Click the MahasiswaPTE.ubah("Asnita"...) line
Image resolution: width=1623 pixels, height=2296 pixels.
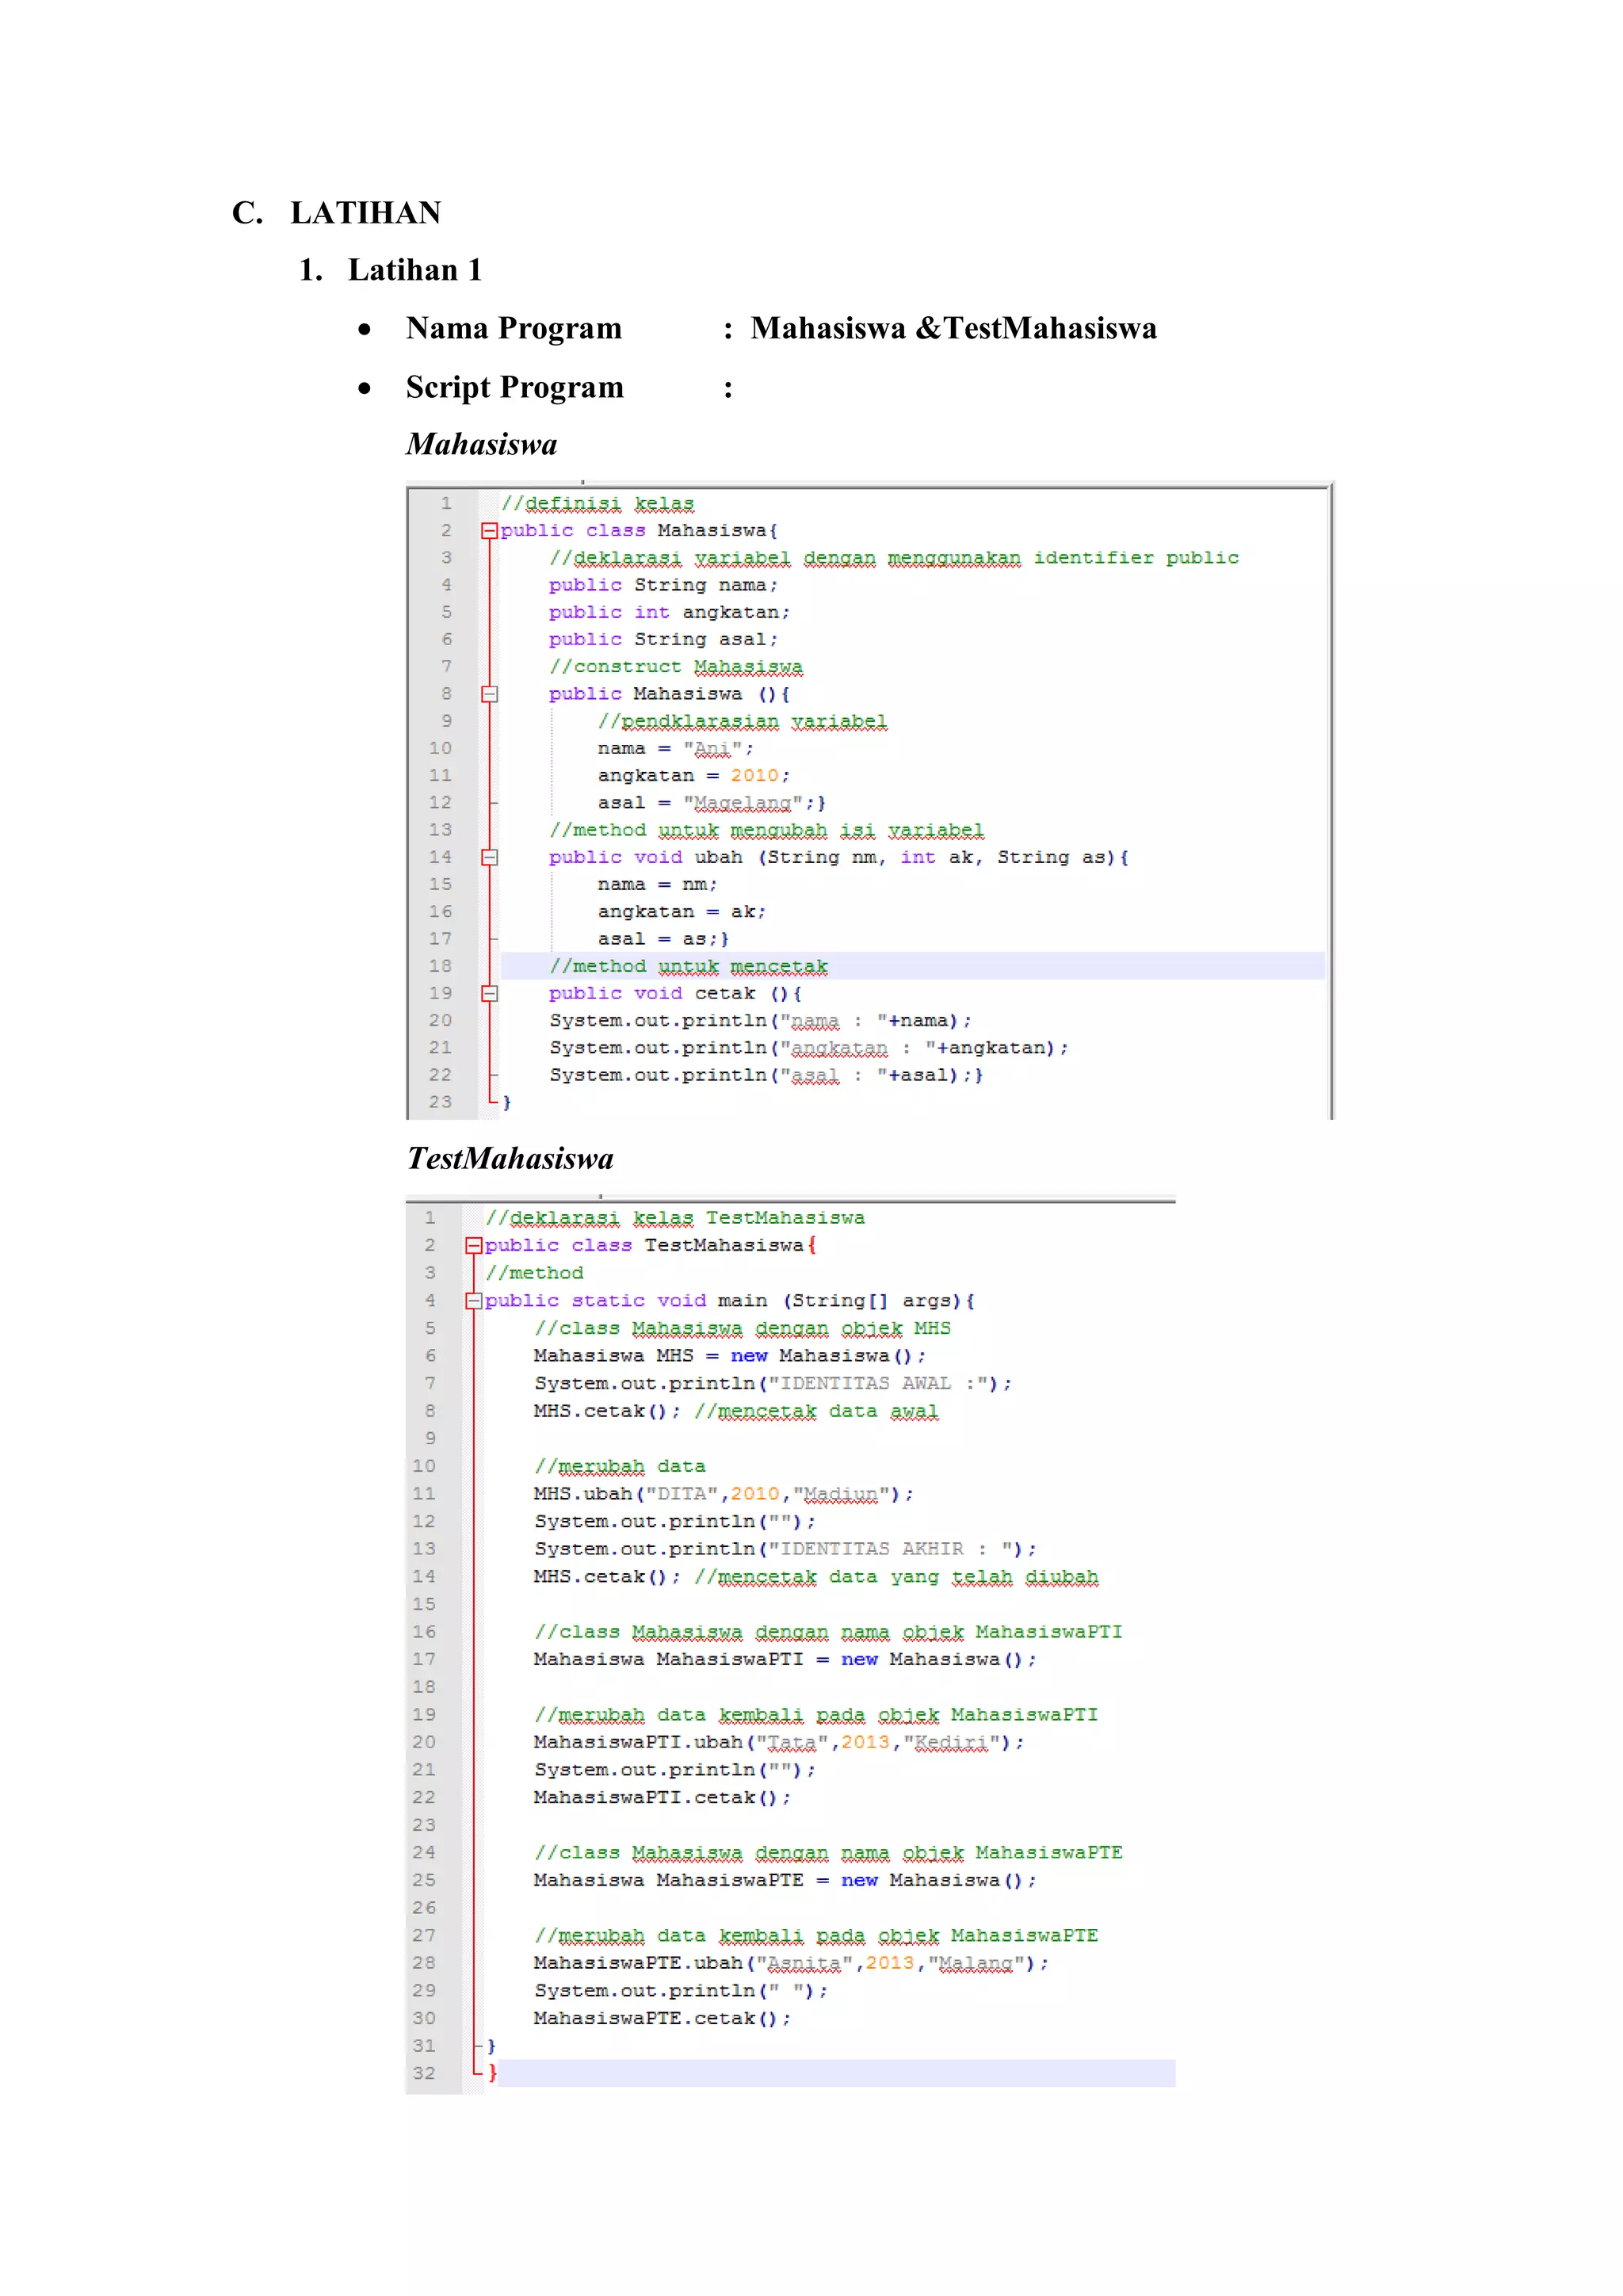coord(790,1963)
